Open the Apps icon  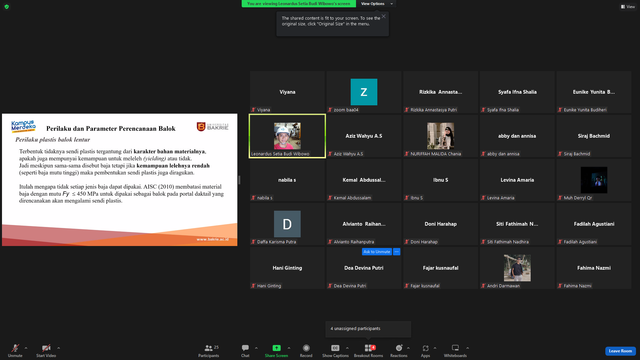pos(425,348)
